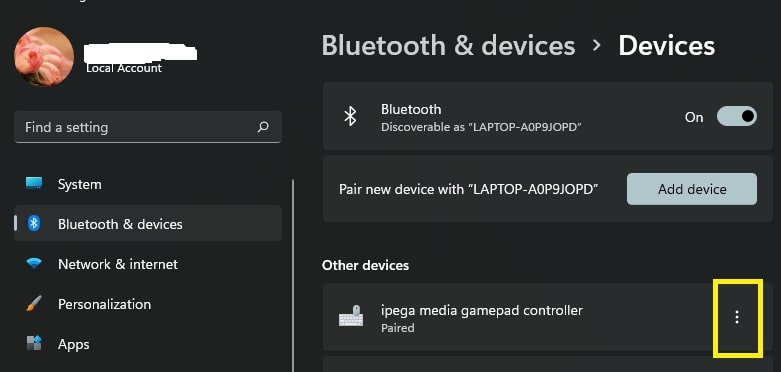The image size is (781, 372).
Task: Click the sidebar vertical scrollbar
Action: (293, 275)
